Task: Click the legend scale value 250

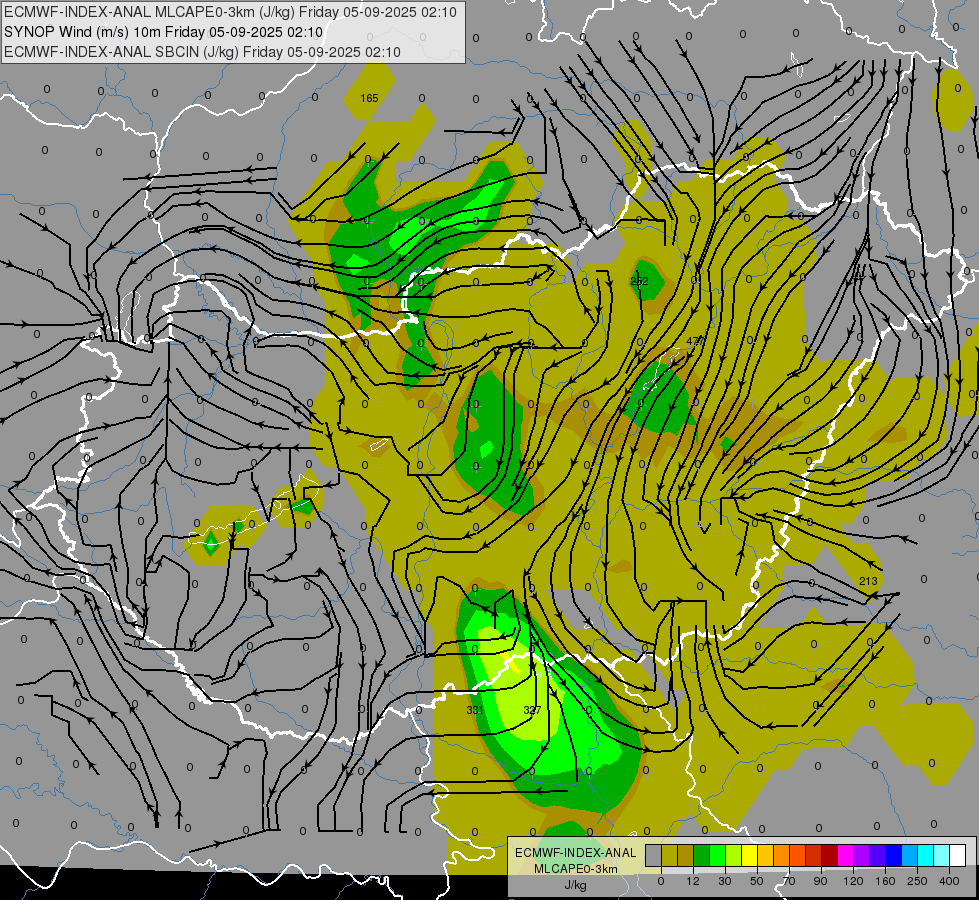Action: (917, 881)
